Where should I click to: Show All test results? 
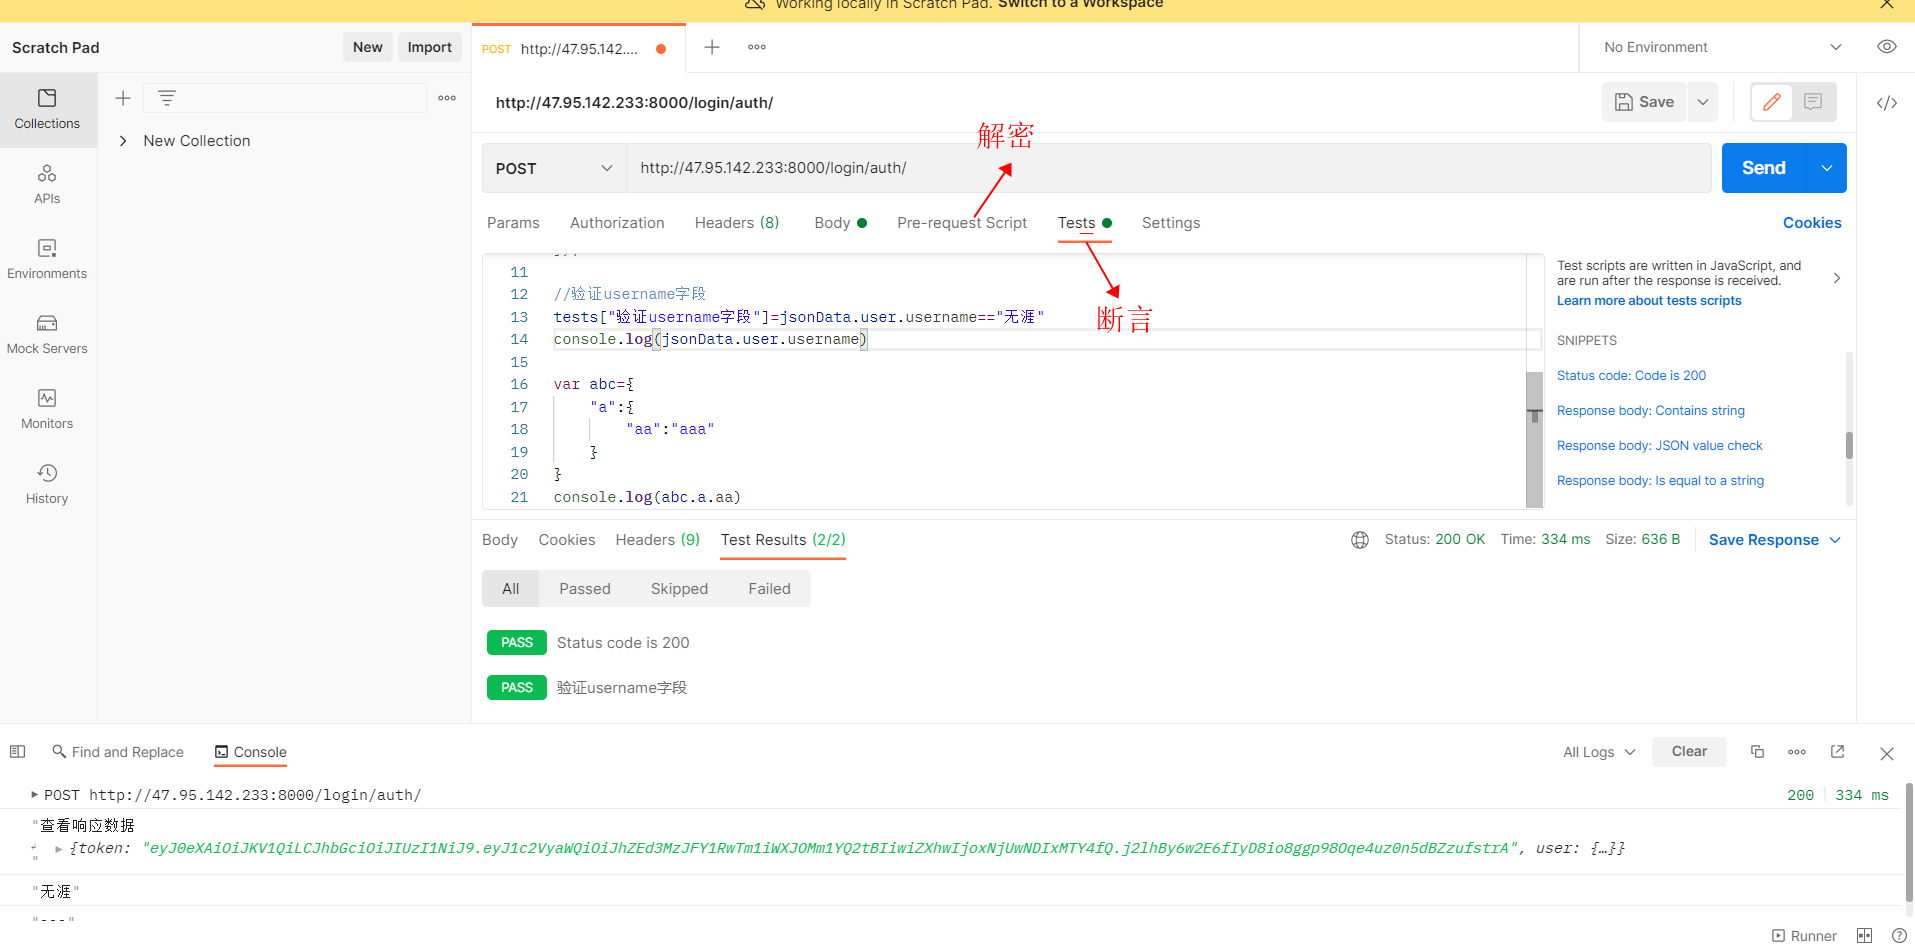point(511,589)
